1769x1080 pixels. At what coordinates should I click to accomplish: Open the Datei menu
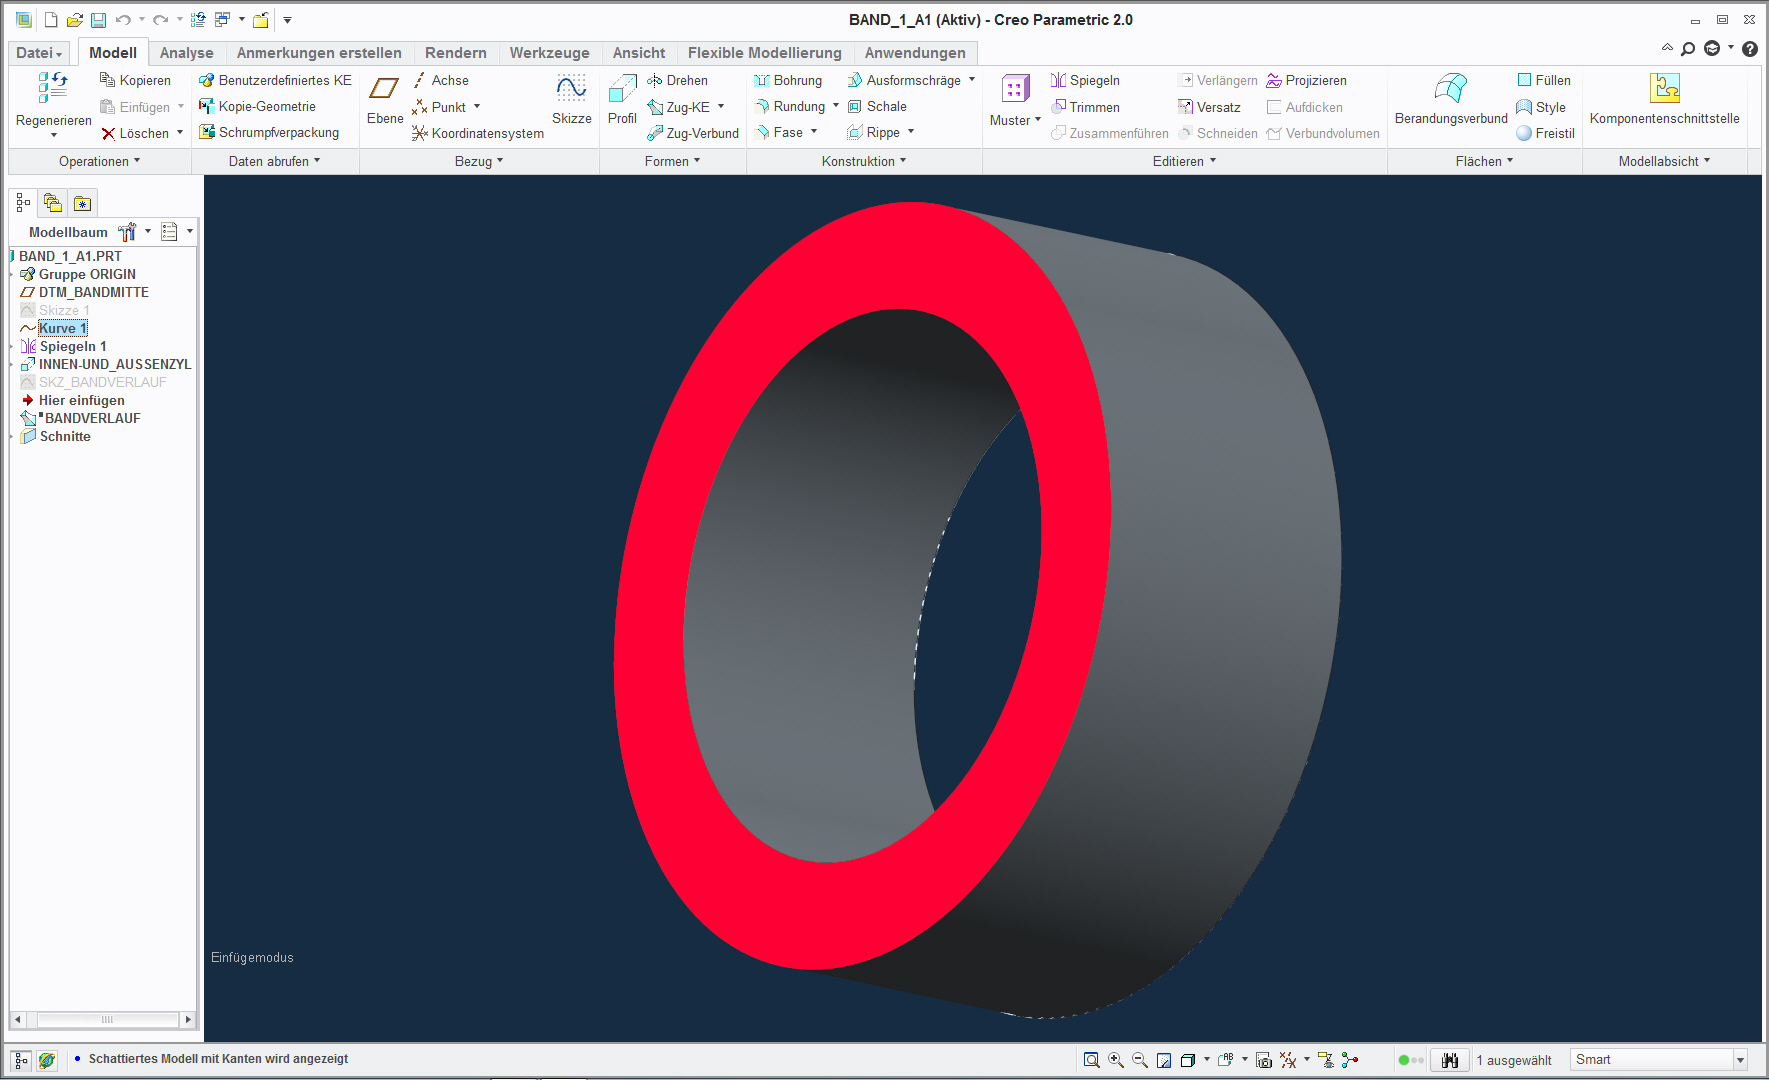point(39,53)
